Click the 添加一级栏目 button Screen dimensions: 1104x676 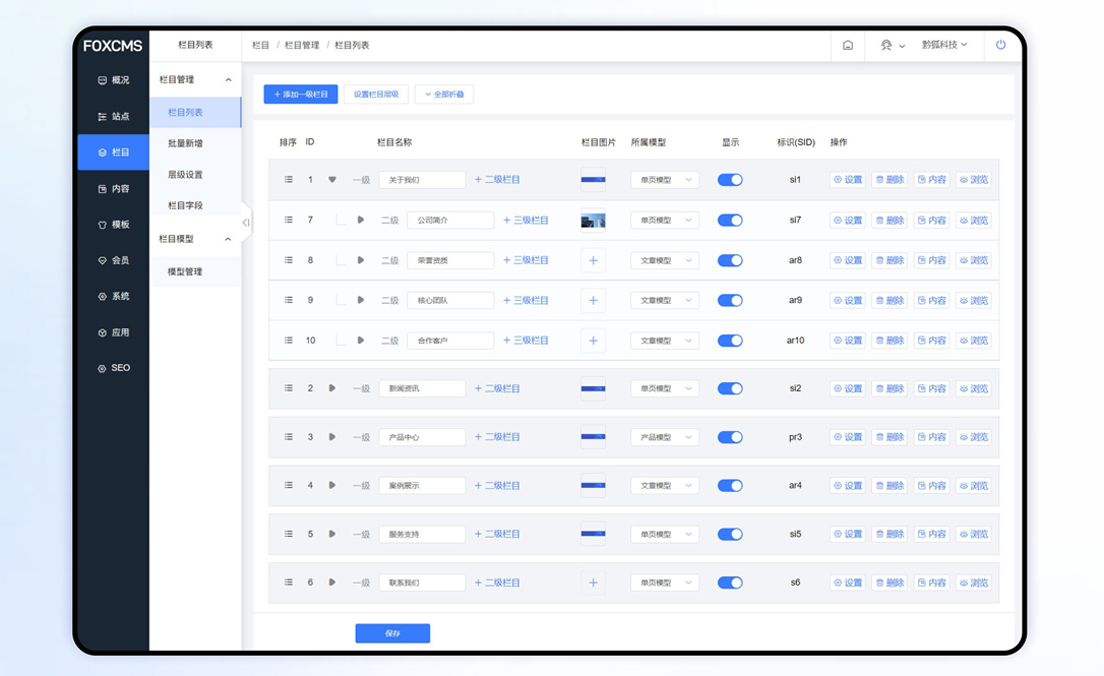coord(300,94)
